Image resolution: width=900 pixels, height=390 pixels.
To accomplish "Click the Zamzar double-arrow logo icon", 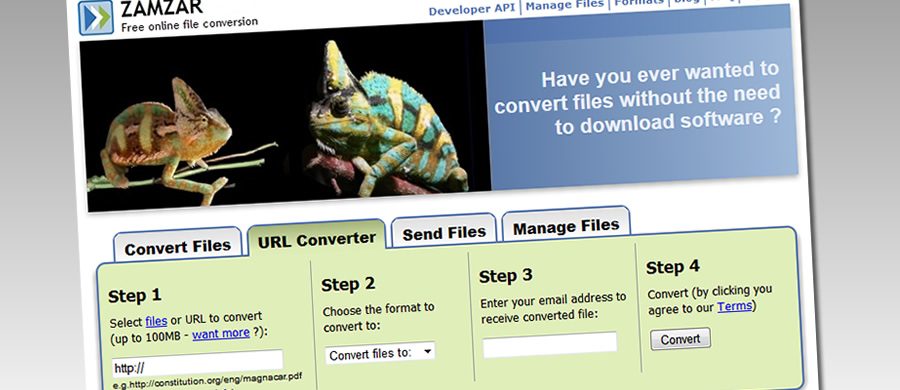I will coord(96,17).
